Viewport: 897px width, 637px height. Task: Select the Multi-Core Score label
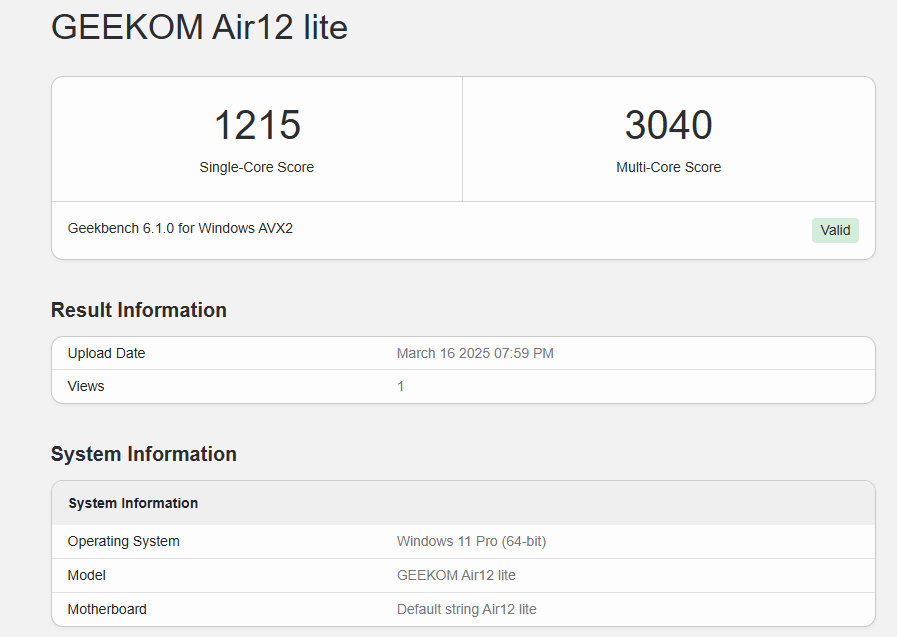tap(668, 168)
